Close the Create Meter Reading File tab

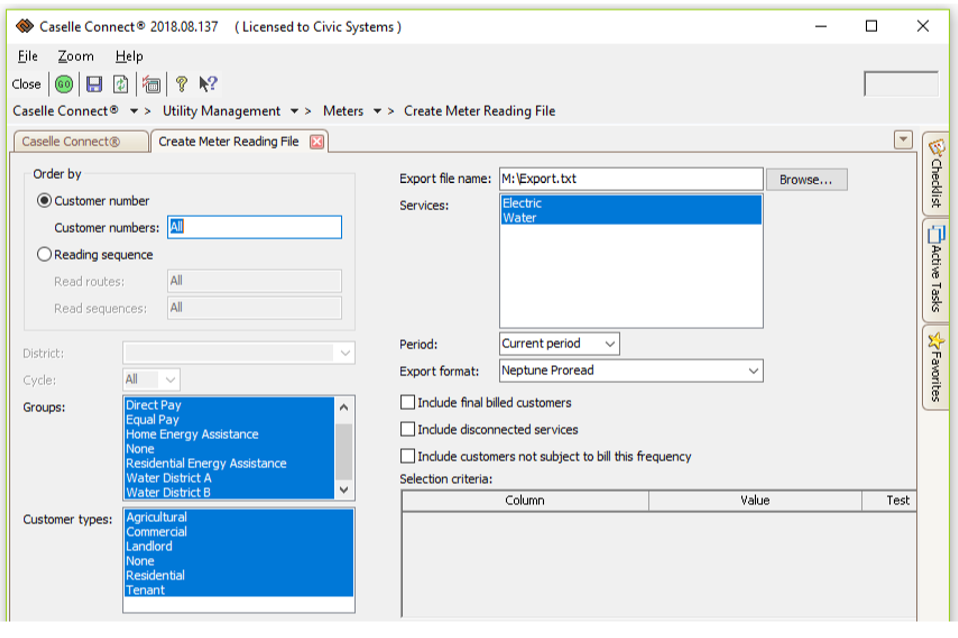(x=316, y=142)
